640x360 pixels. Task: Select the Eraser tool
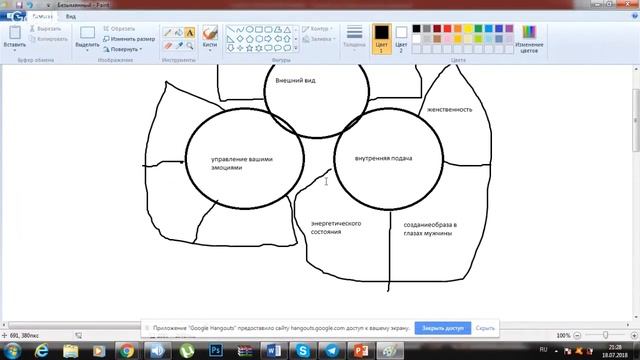click(167, 46)
